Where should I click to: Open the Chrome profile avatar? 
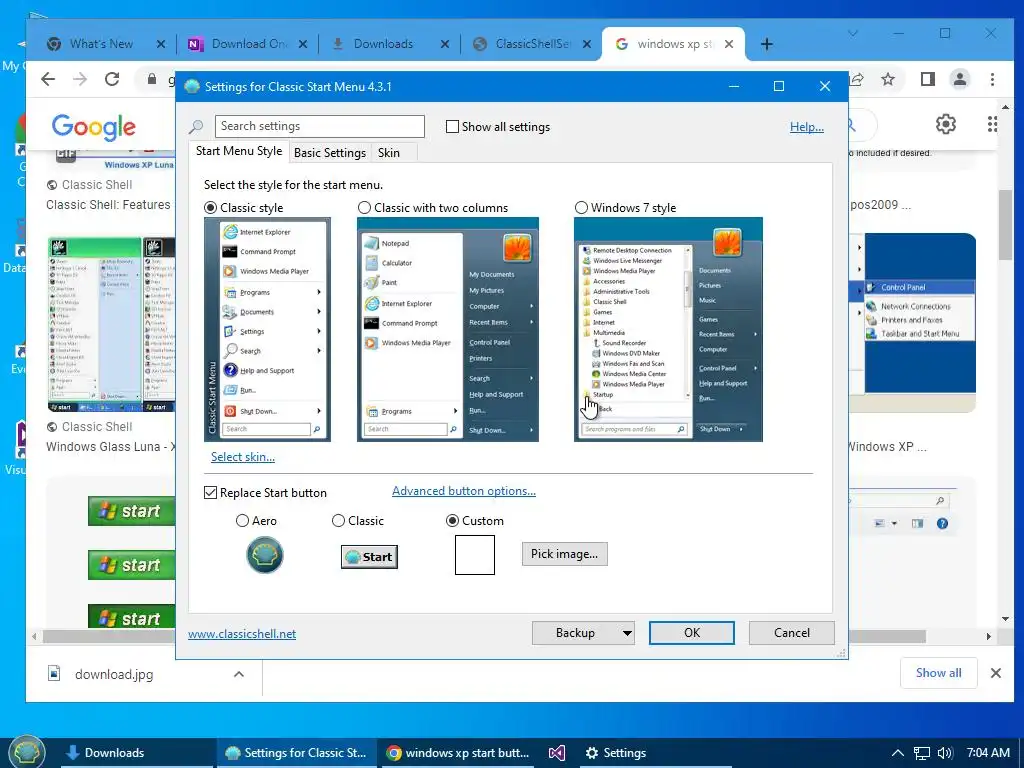959,79
